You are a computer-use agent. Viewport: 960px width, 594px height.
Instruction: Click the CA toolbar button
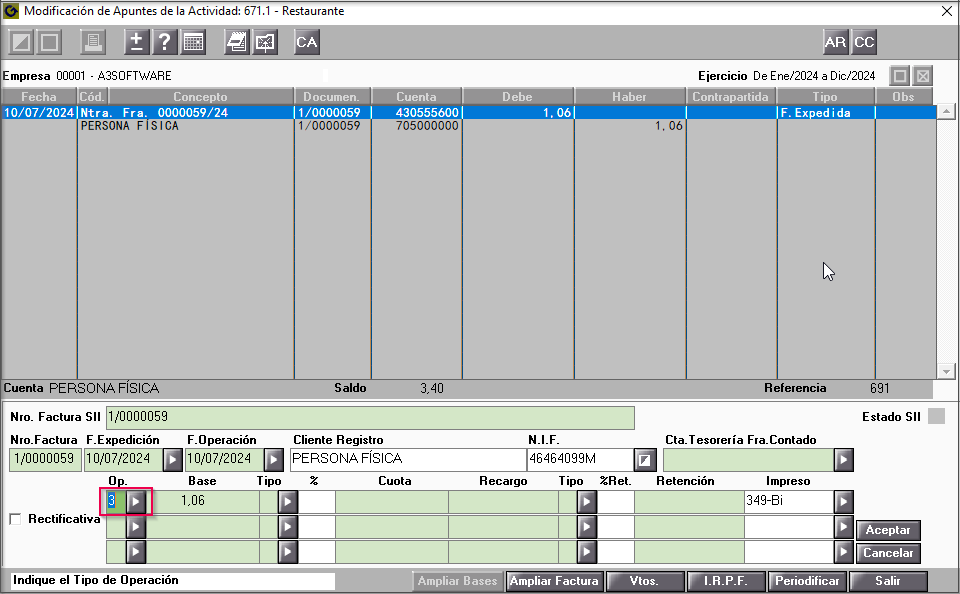[x=307, y=42]
